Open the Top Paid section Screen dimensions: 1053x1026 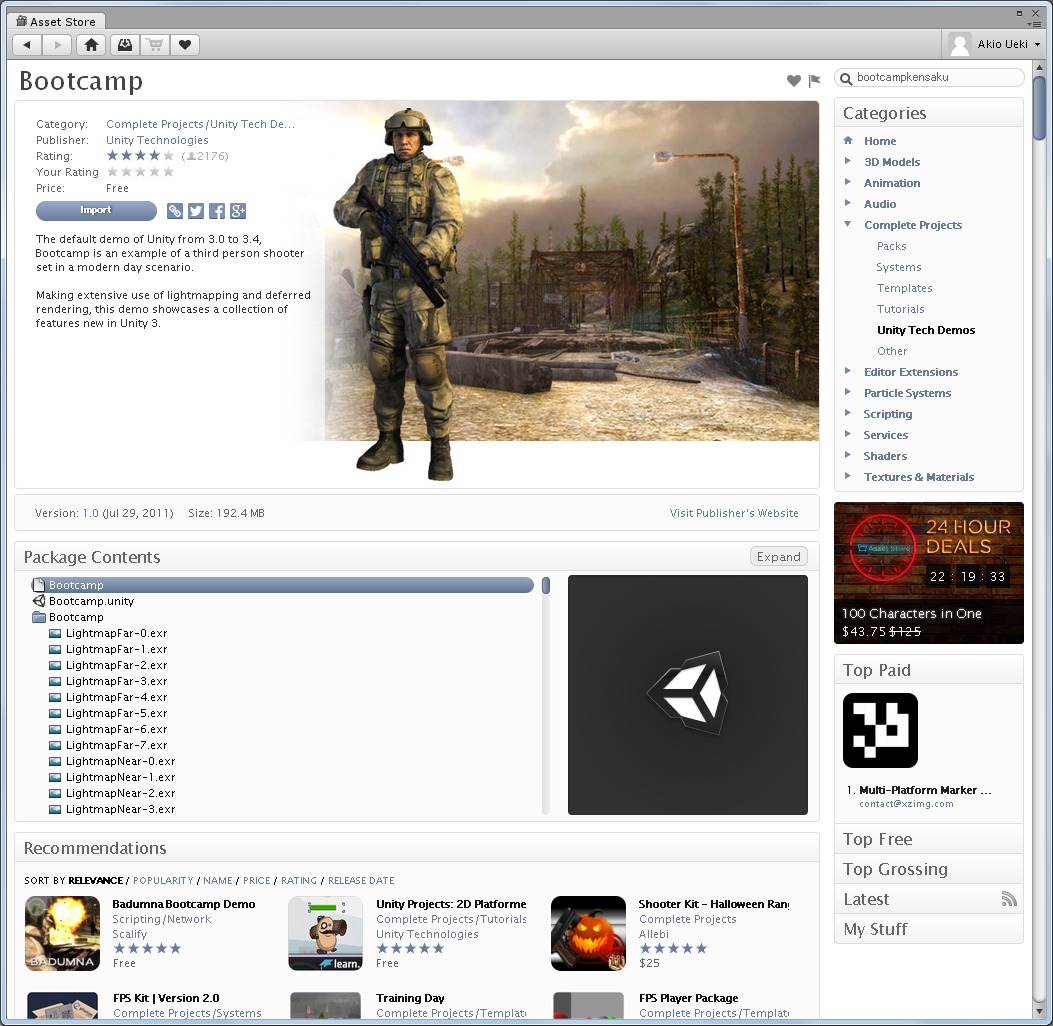(x=929, y=670)
